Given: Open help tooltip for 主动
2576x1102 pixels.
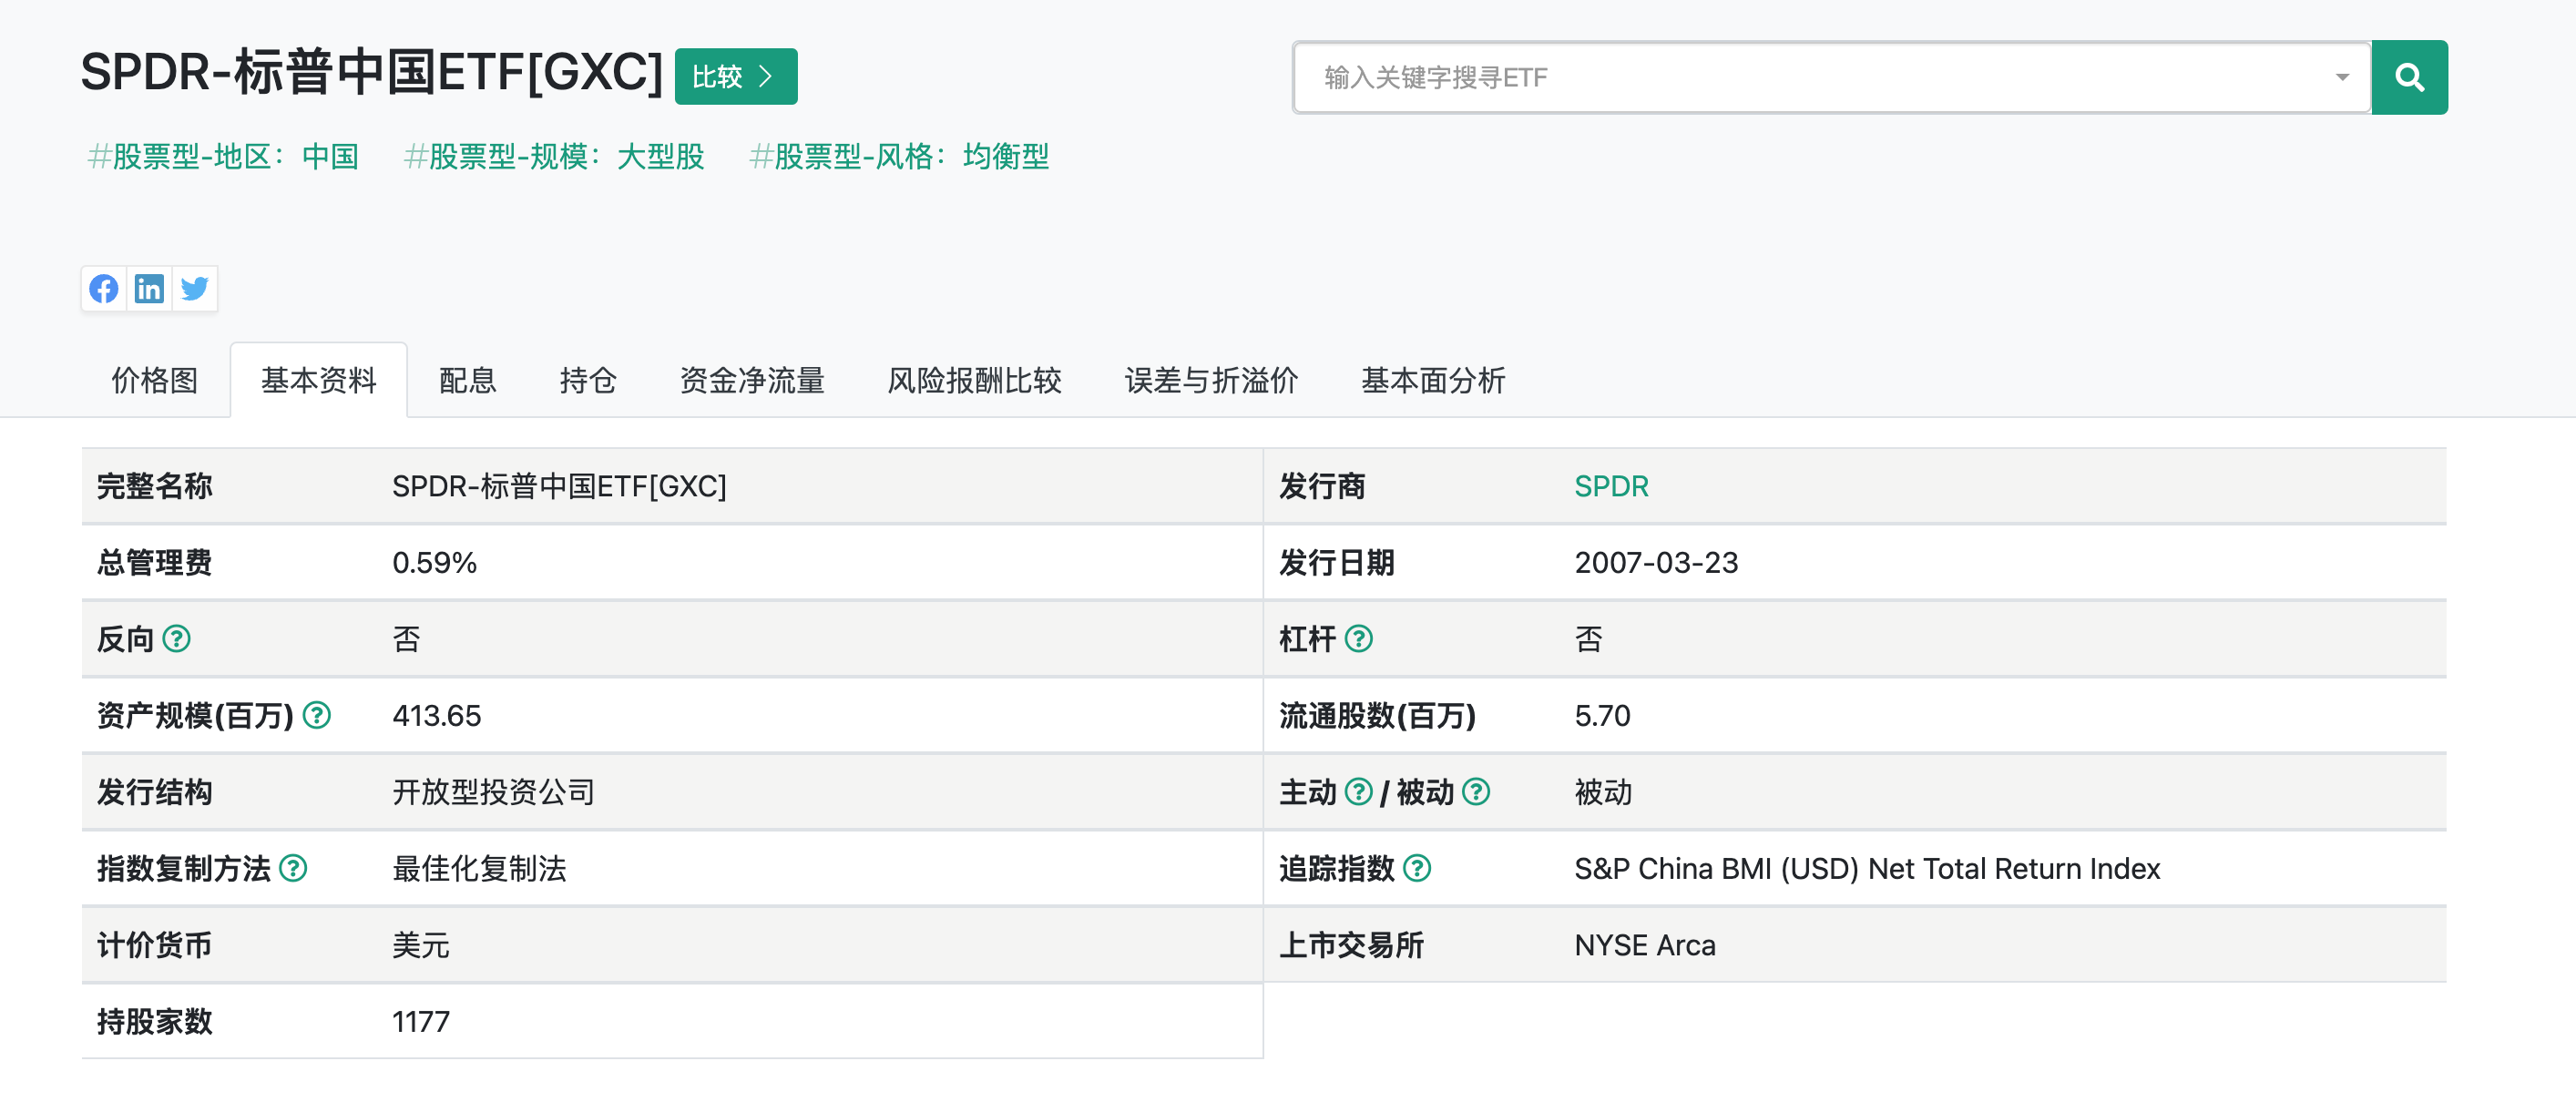Looking at the screenshot, I should [1359, 792].
